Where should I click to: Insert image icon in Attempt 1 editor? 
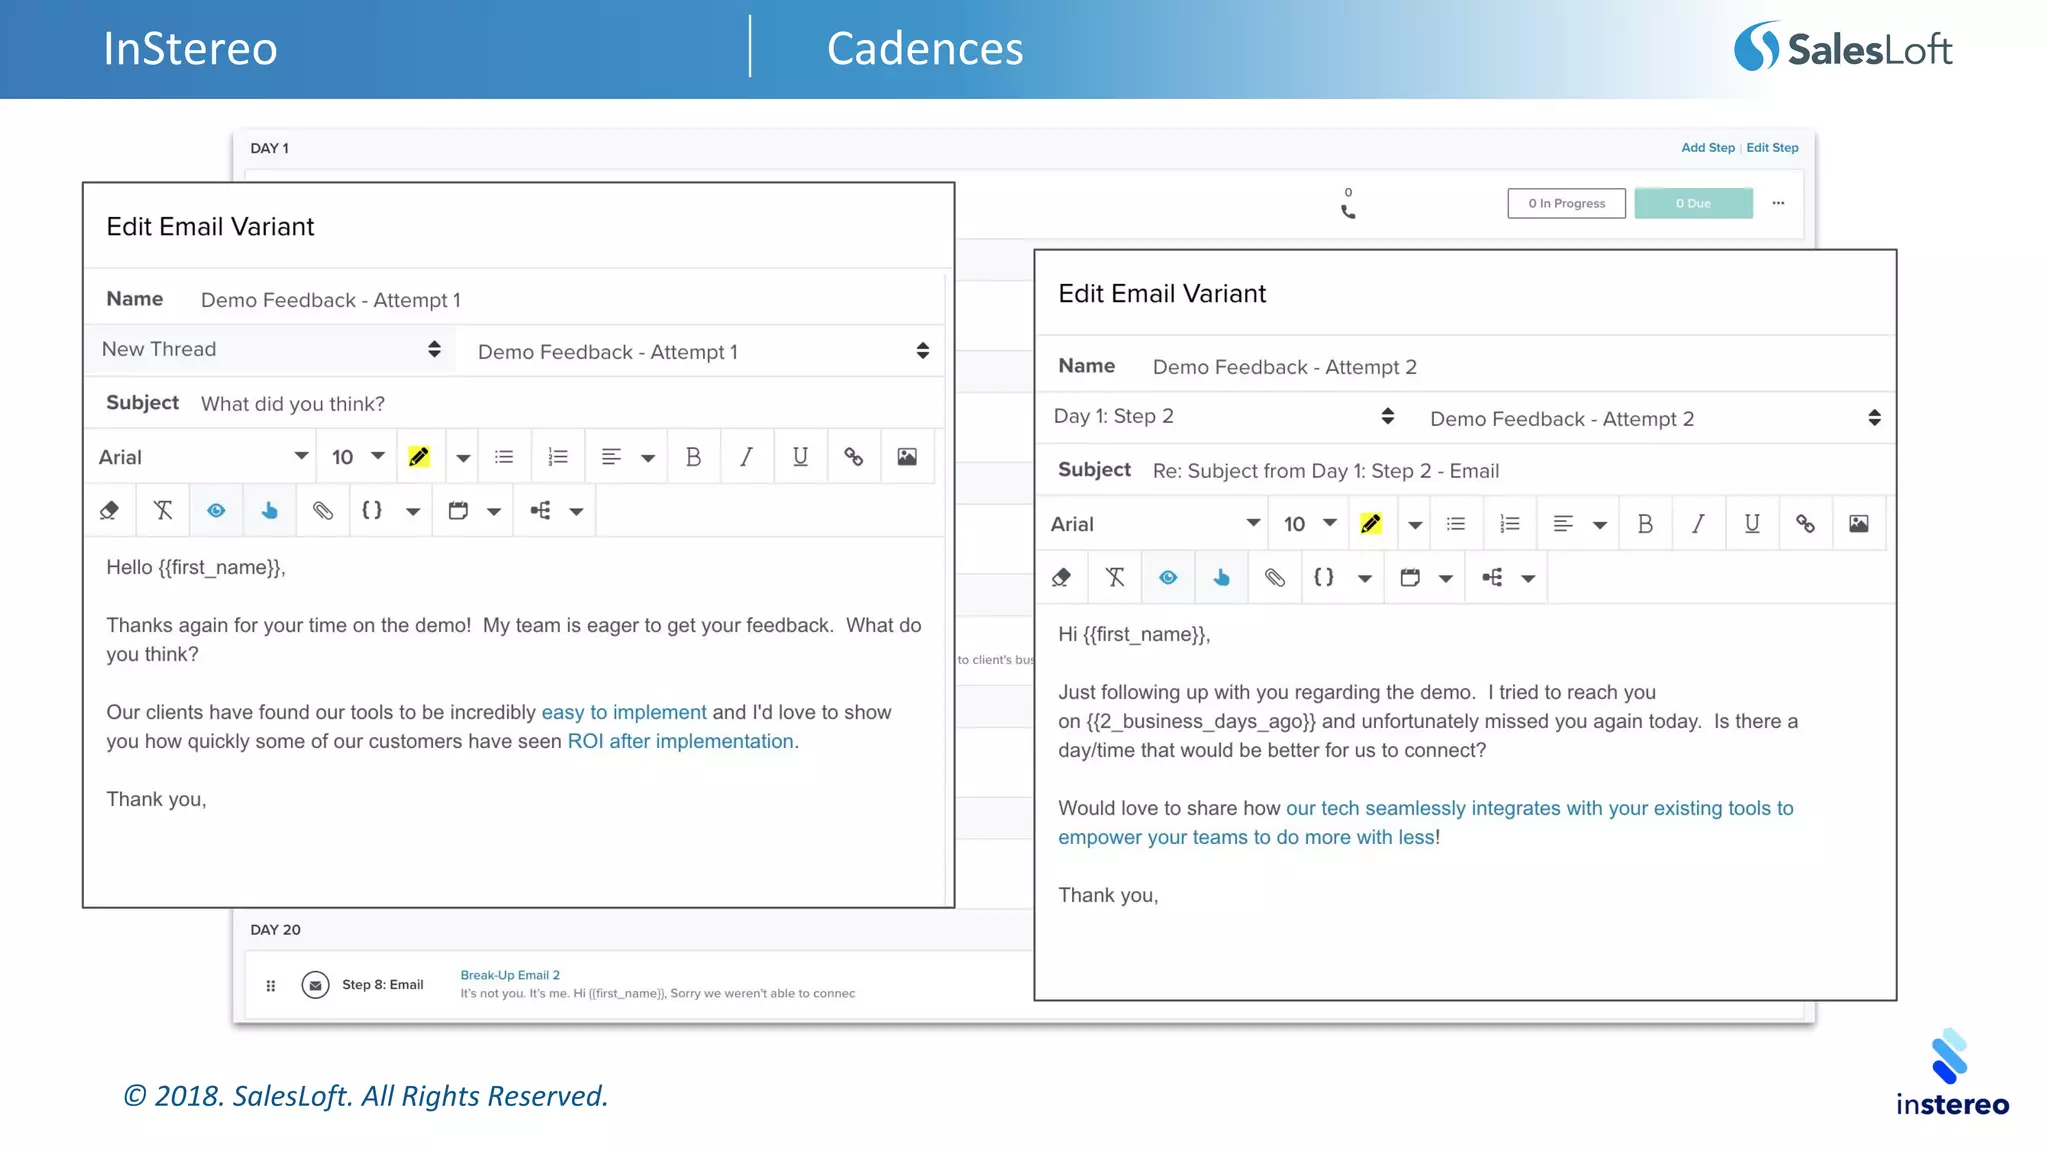click(907, 457)
